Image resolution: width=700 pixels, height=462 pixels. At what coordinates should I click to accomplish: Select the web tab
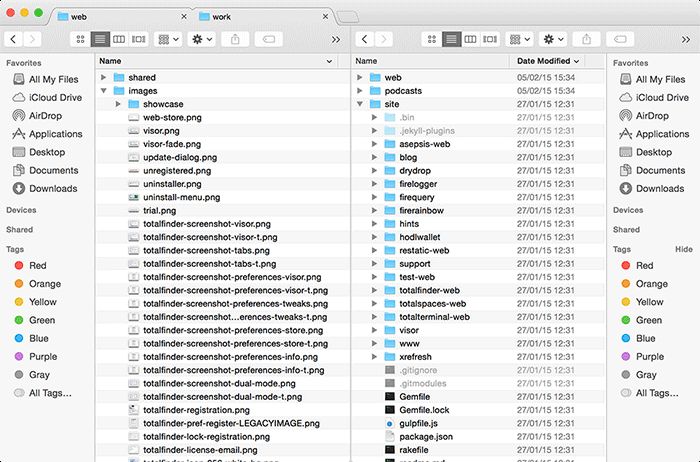point(122,17)
